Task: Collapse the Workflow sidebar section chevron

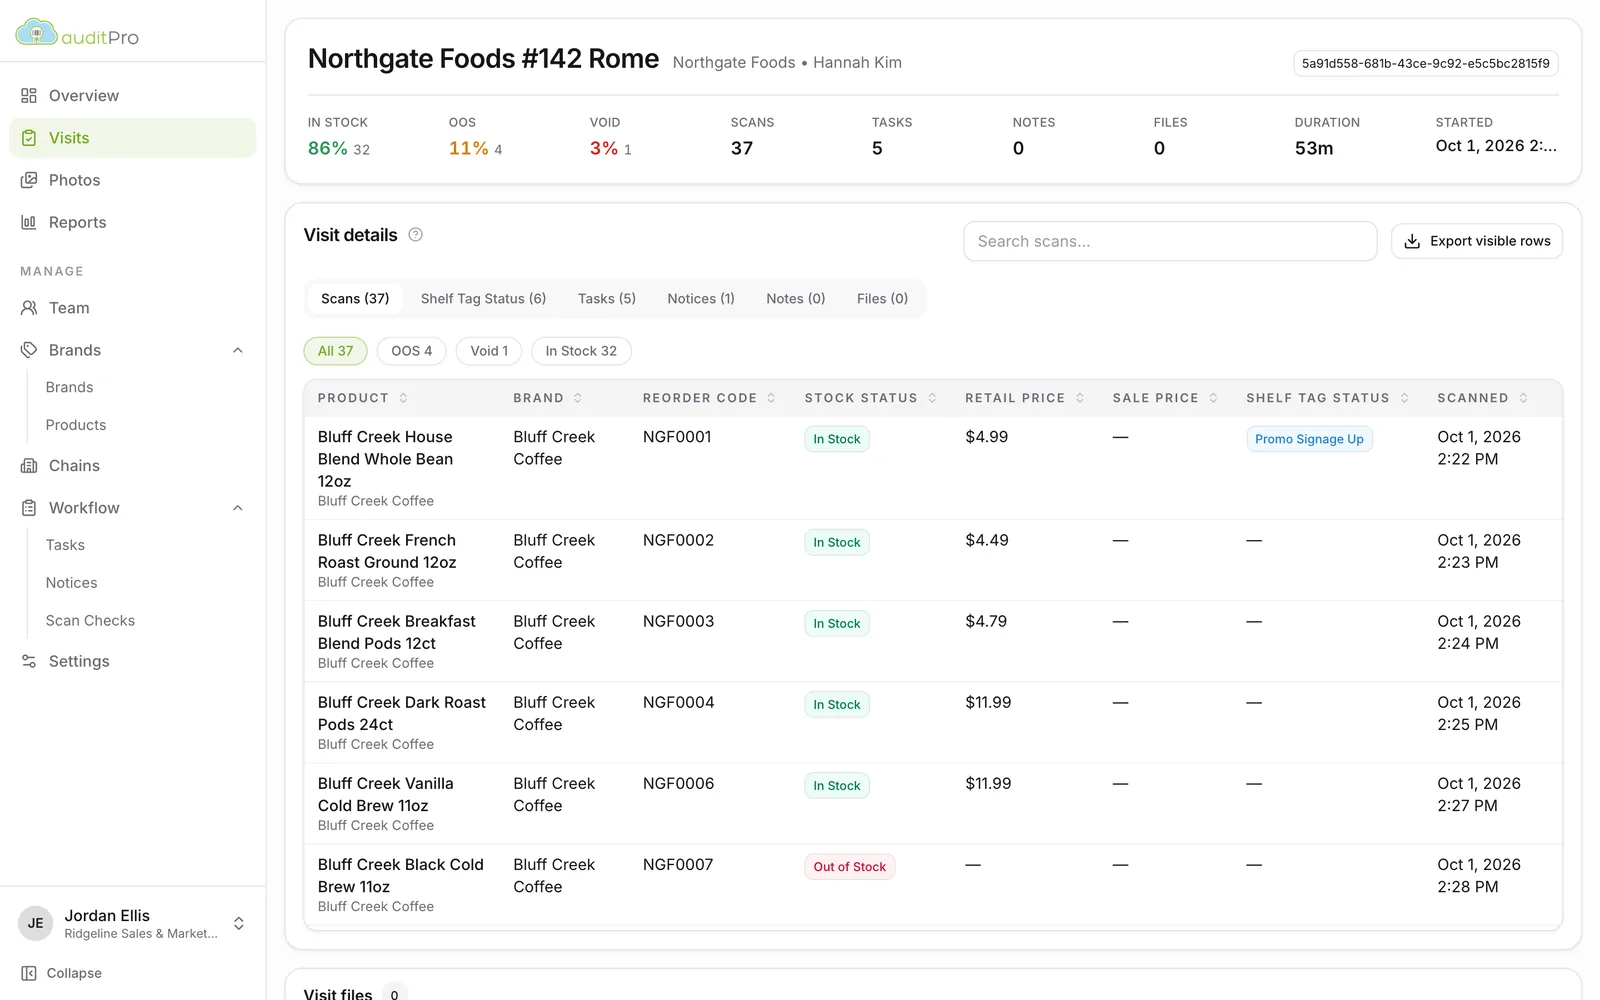Action: [238, 508]
